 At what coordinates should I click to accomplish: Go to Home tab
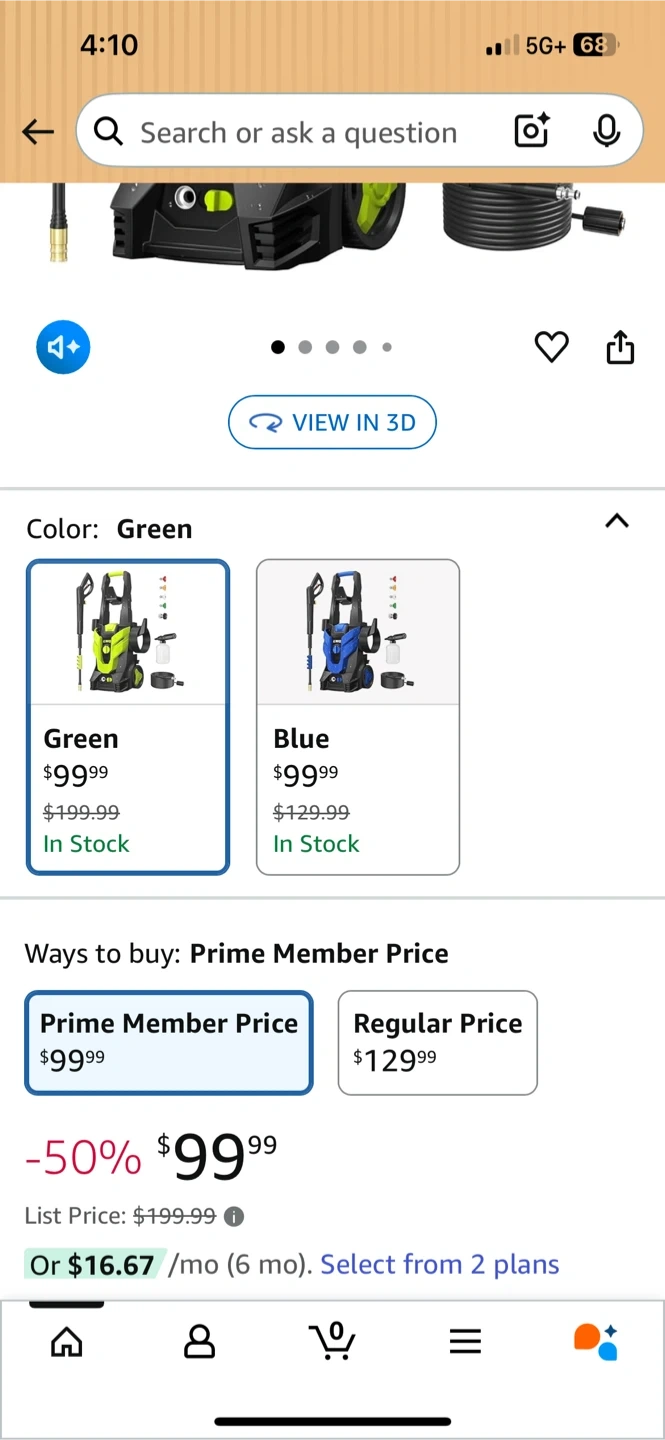[x=67, y=1342]
